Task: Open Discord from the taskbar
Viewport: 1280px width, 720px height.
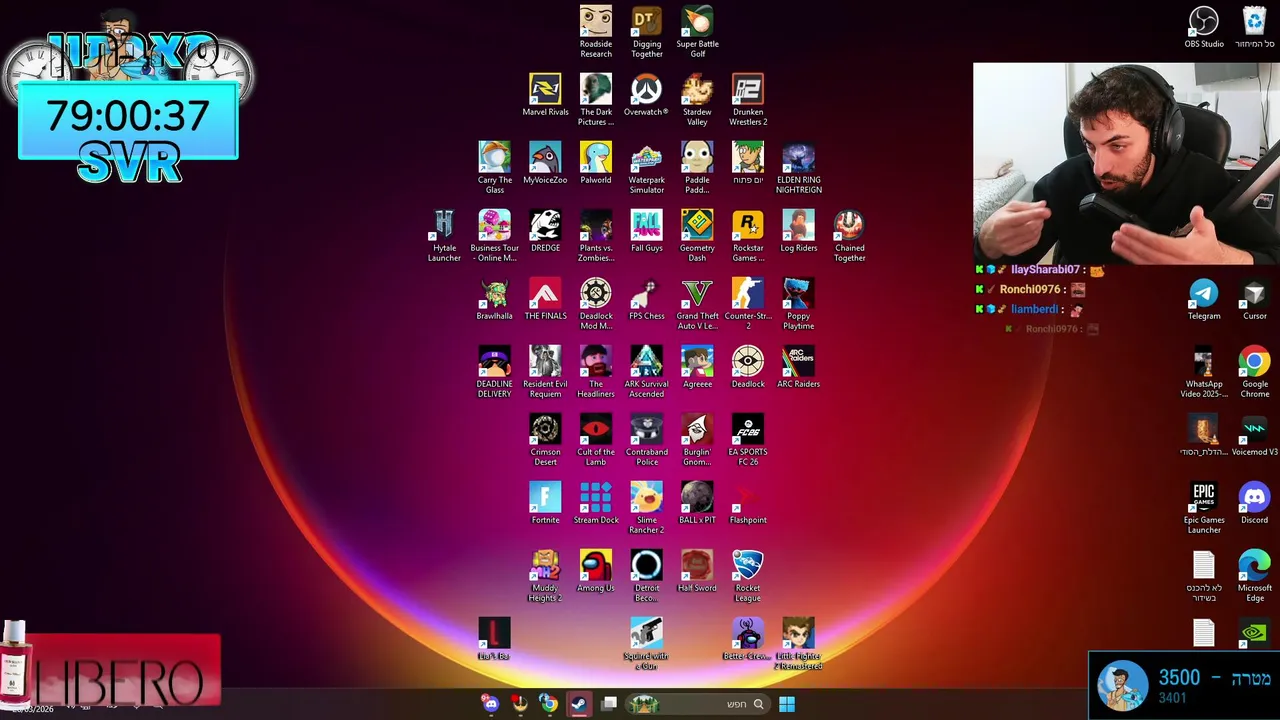Action: pos(490,704)
